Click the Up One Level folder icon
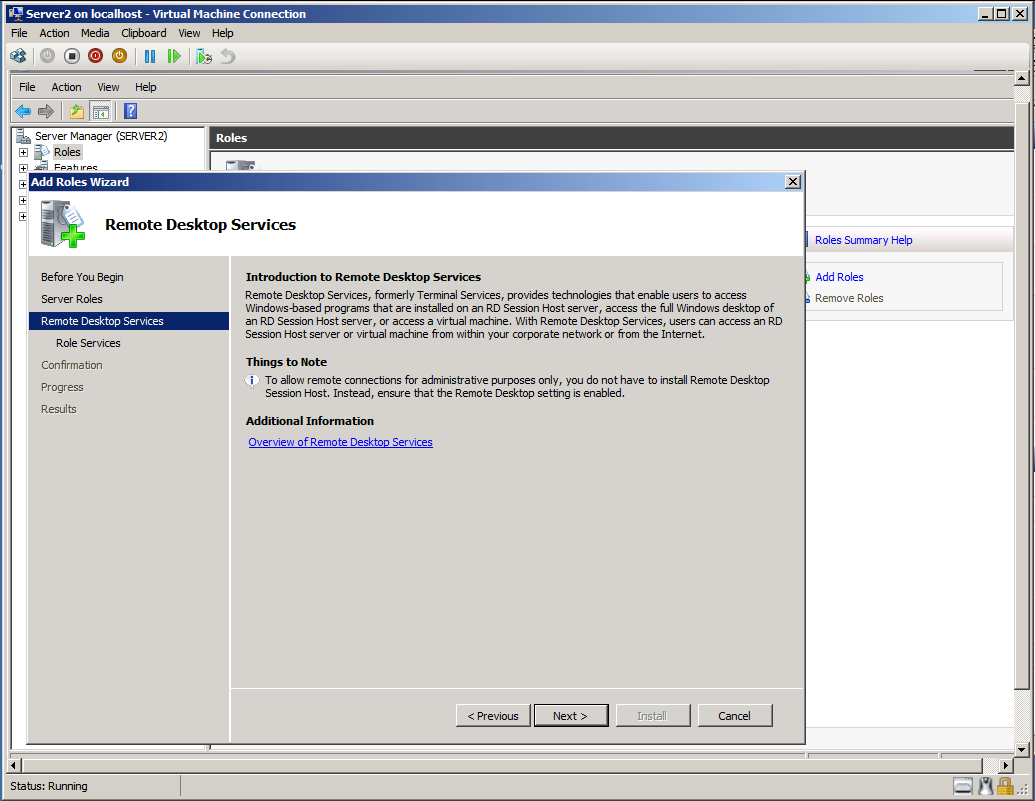1035x801 pixels. click(77, 112)
